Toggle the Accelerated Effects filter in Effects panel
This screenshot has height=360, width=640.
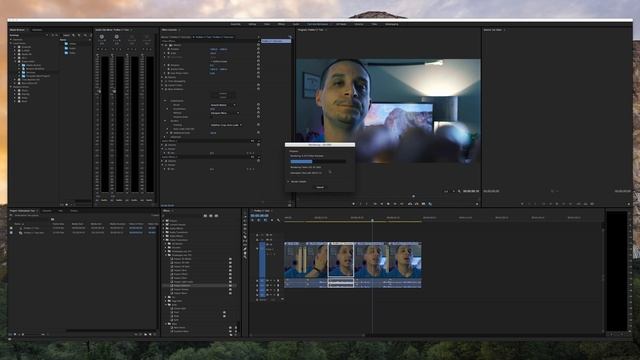coord(205,216)
